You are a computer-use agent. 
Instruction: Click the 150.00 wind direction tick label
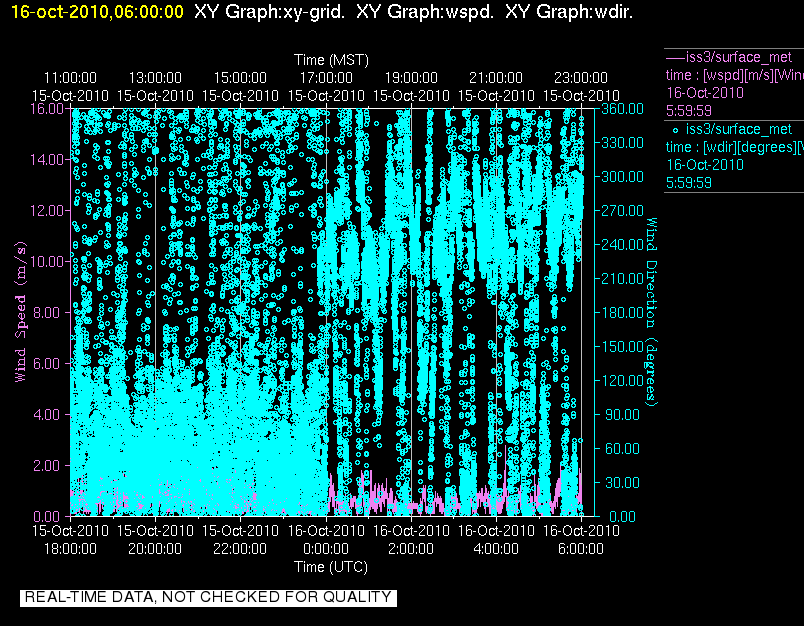[x=622, y=347]
